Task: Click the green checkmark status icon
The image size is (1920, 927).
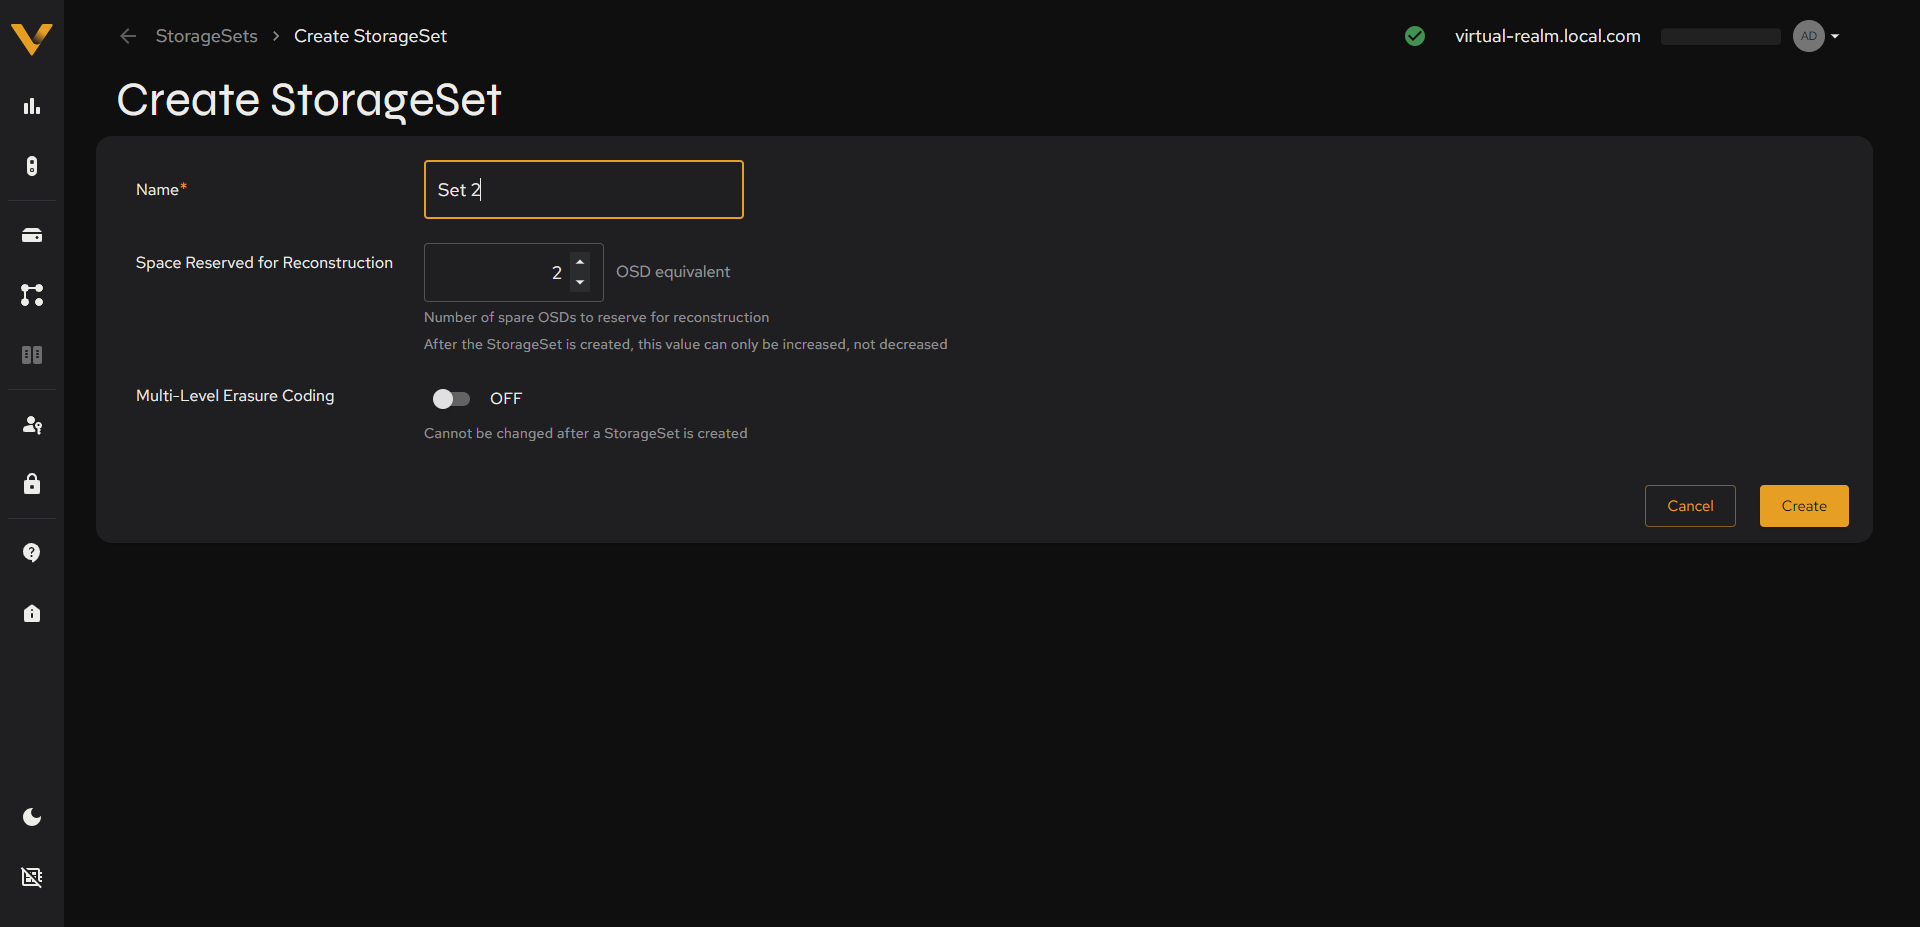Action: tap(1415, 36)
